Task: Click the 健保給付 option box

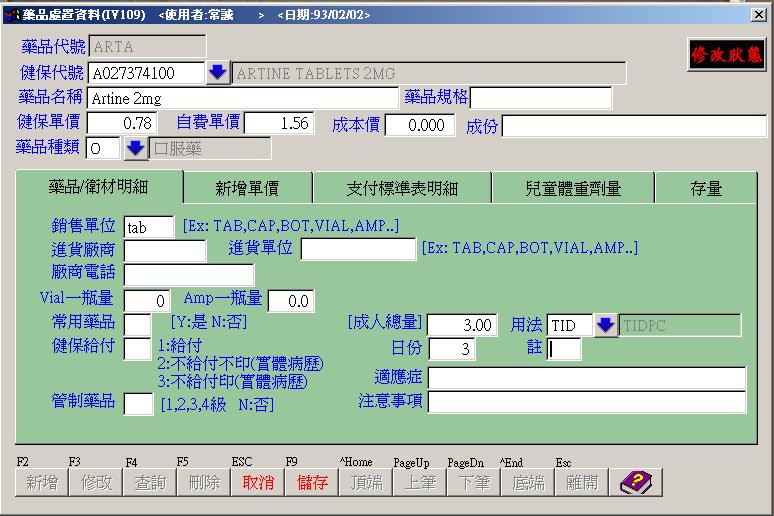Action: 138,348
